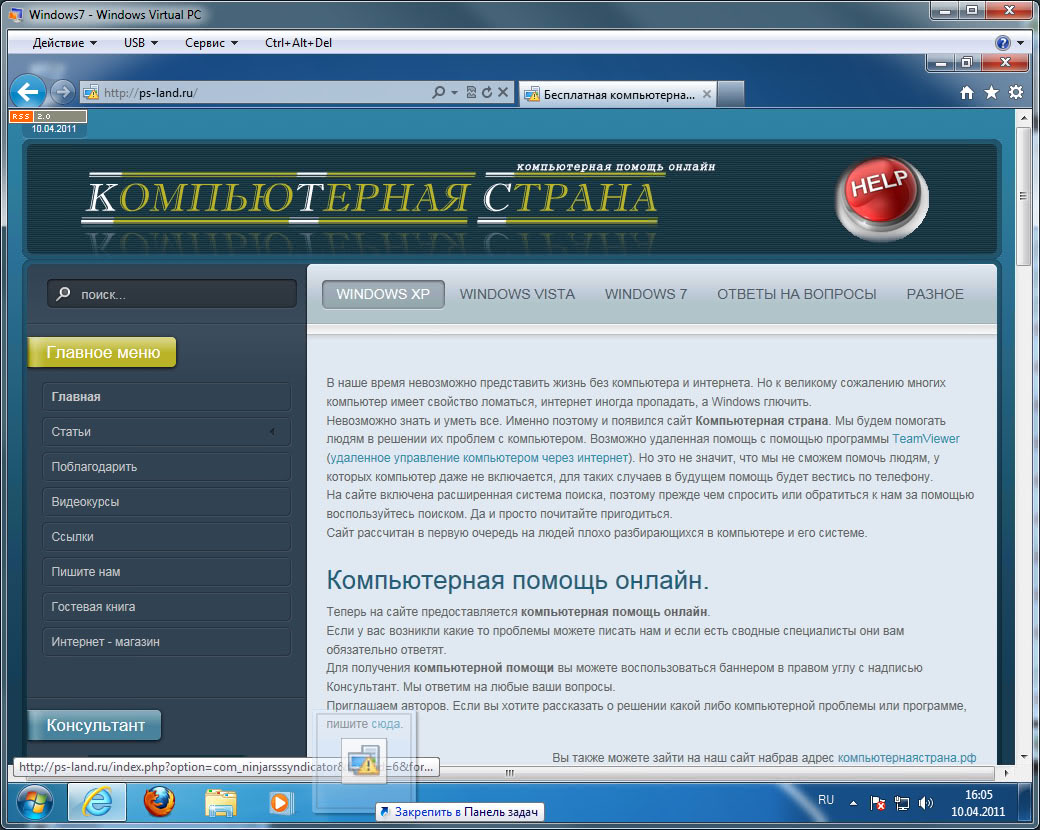
Task: Click the vertical scrollbar down arrow
Action: [1023, 756]
